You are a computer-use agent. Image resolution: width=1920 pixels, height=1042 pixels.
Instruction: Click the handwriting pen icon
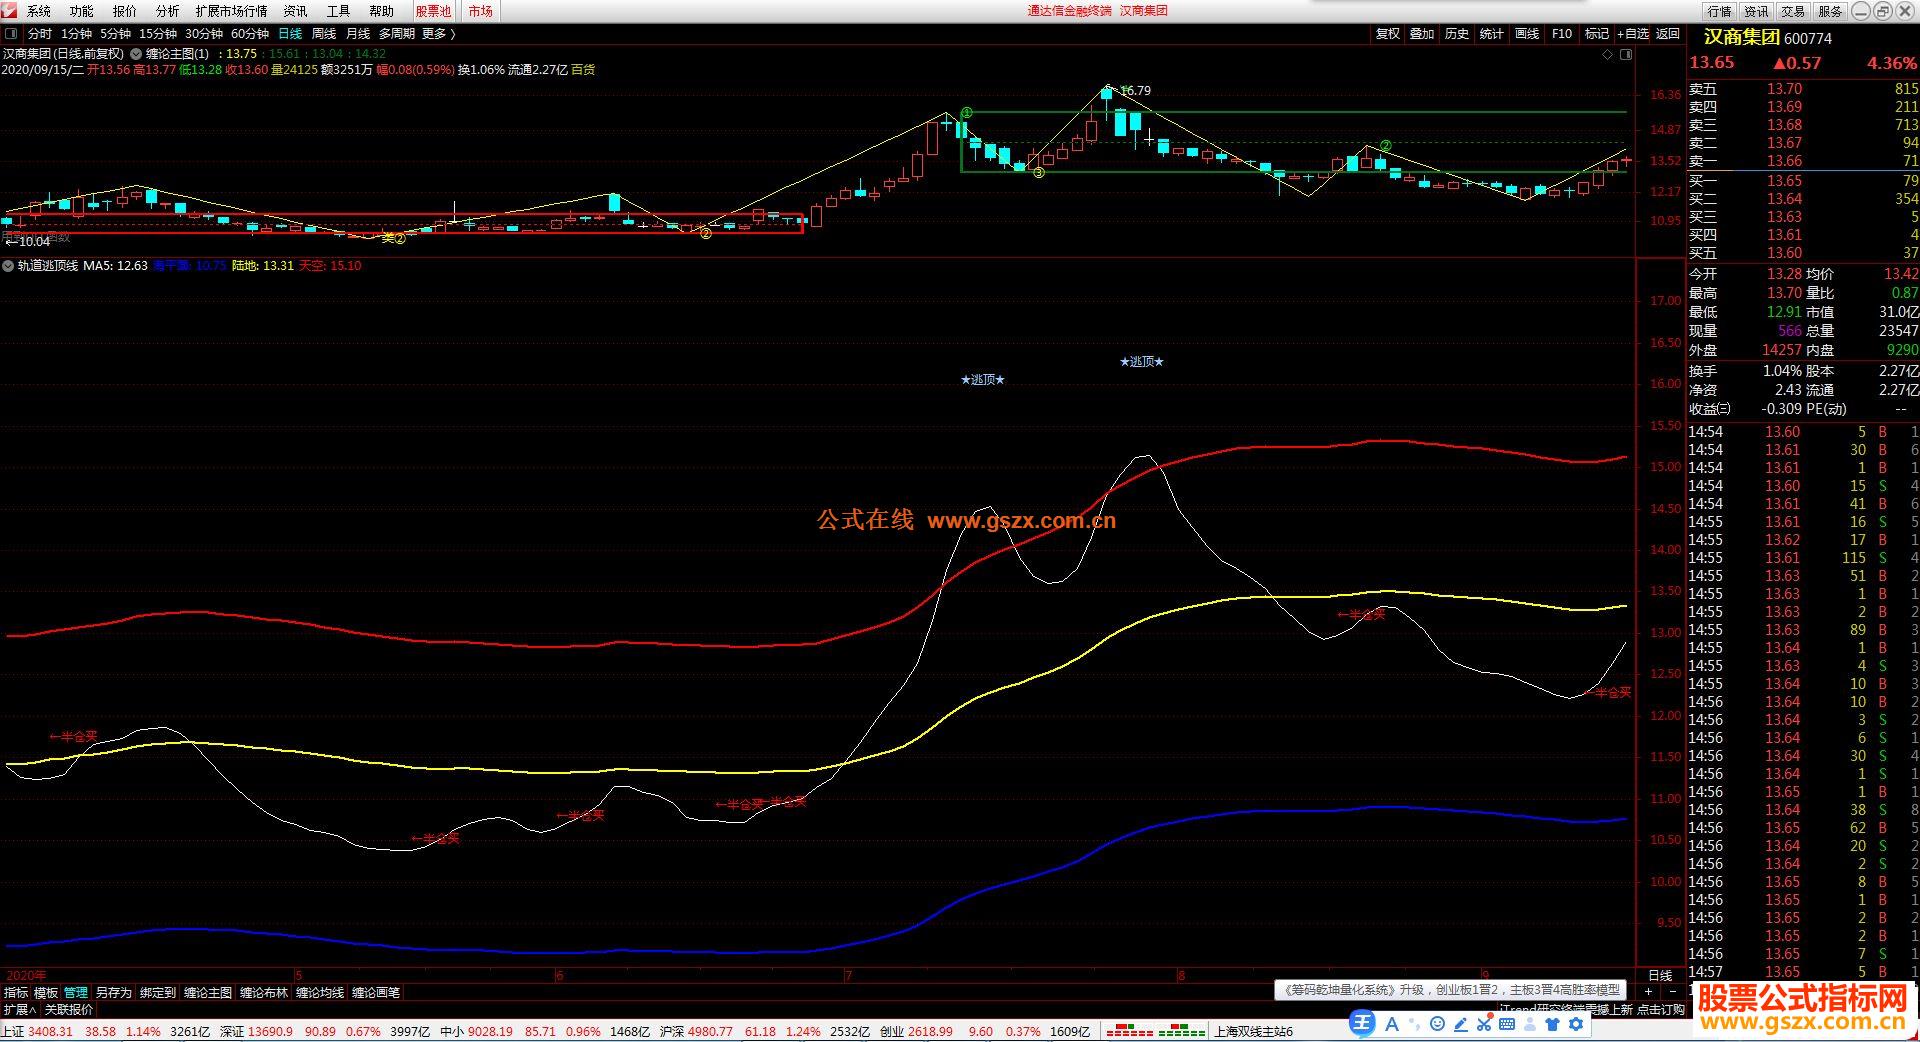point(1461,1024)
